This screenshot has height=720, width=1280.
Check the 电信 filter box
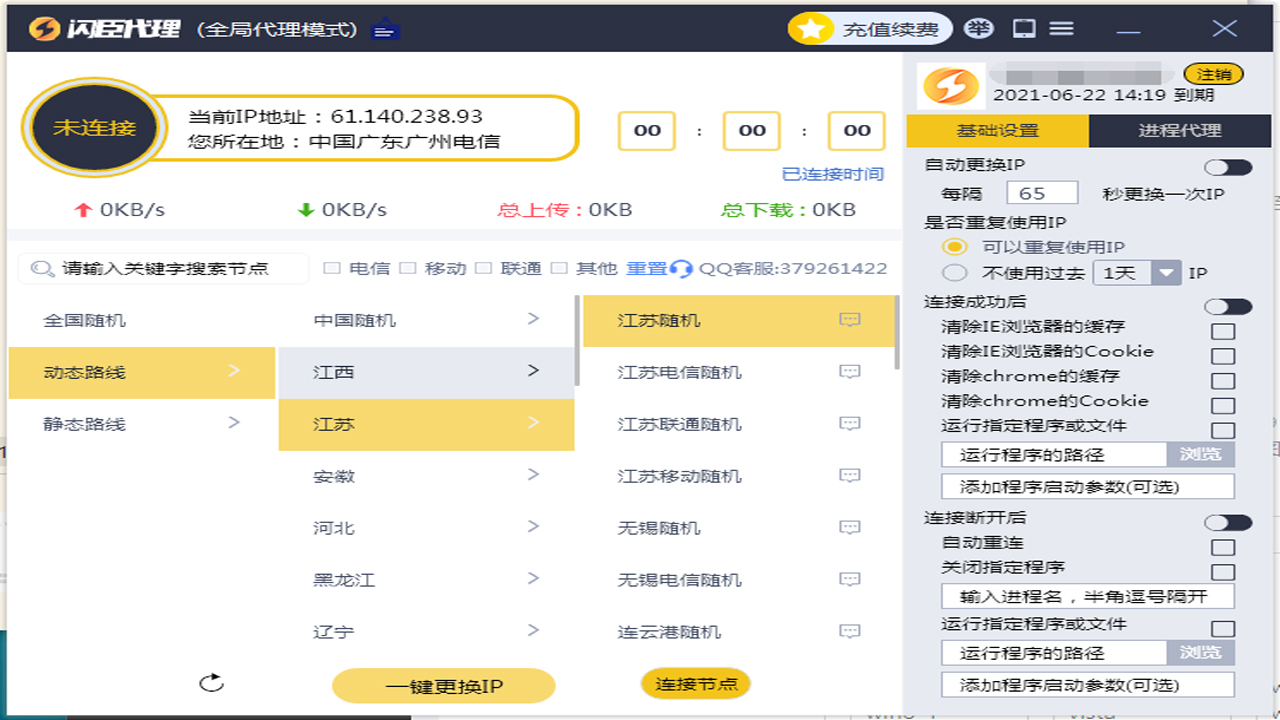(x=331, y=268)
